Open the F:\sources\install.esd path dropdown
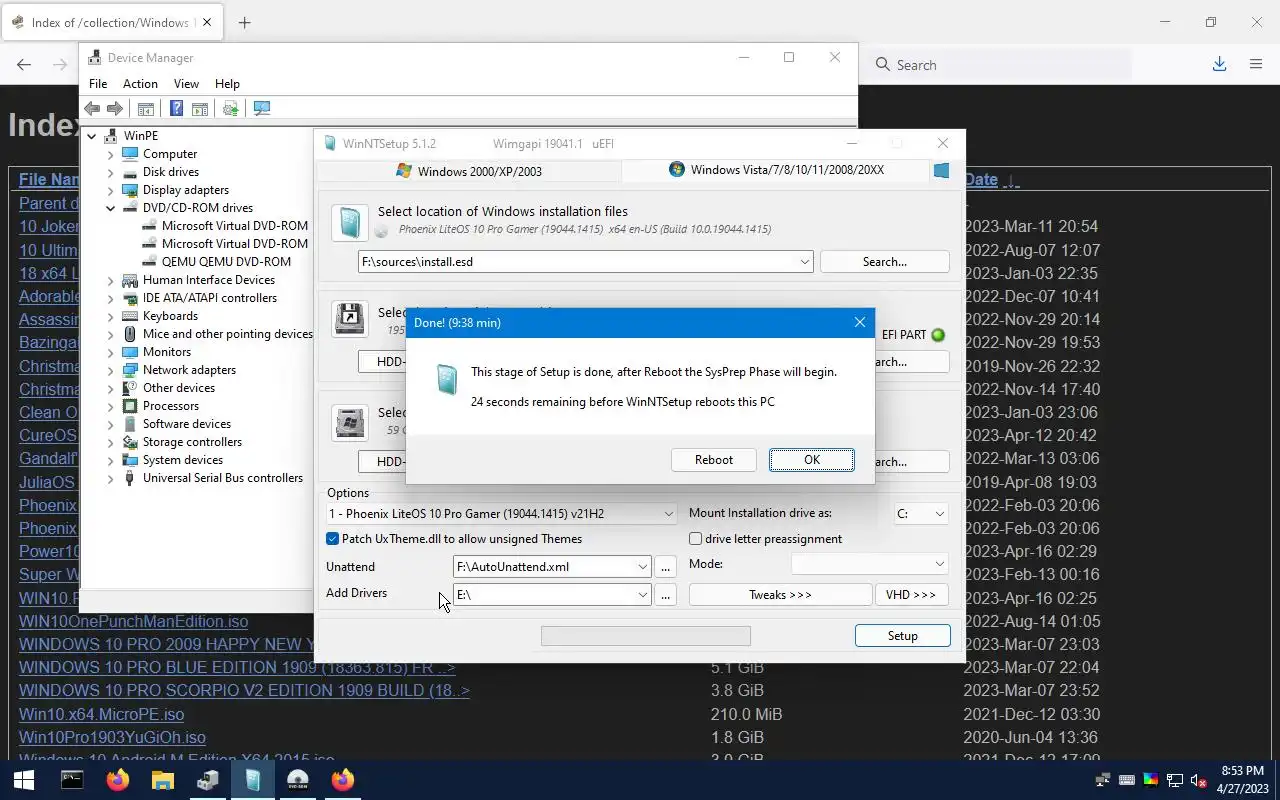Viewport: 1280px width, 800px height. tap(805, 262)
